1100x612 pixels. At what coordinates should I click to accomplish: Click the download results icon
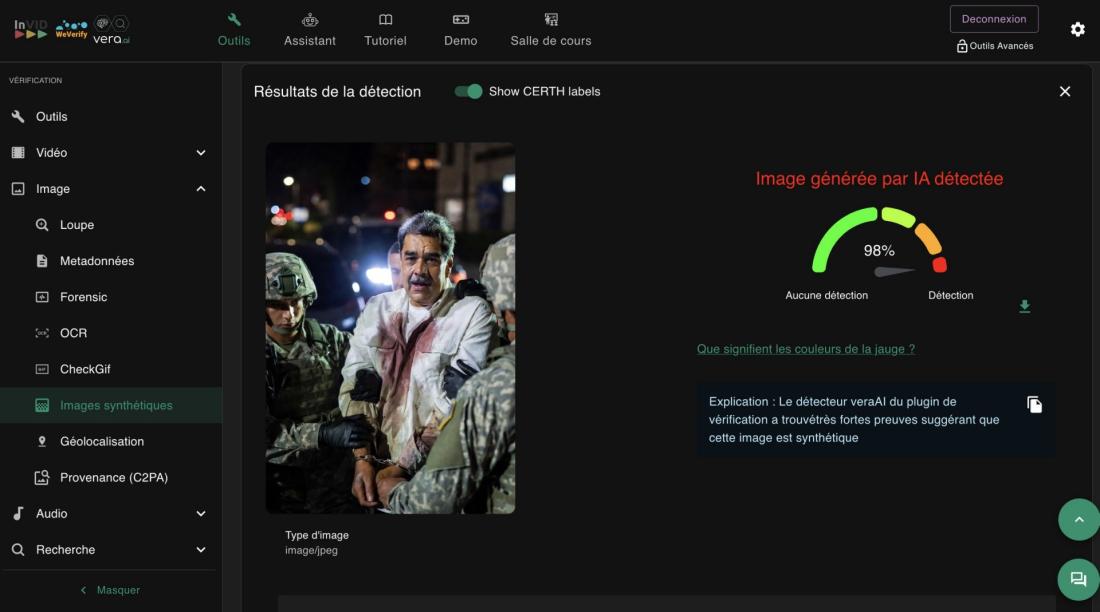click(1024, 306)
